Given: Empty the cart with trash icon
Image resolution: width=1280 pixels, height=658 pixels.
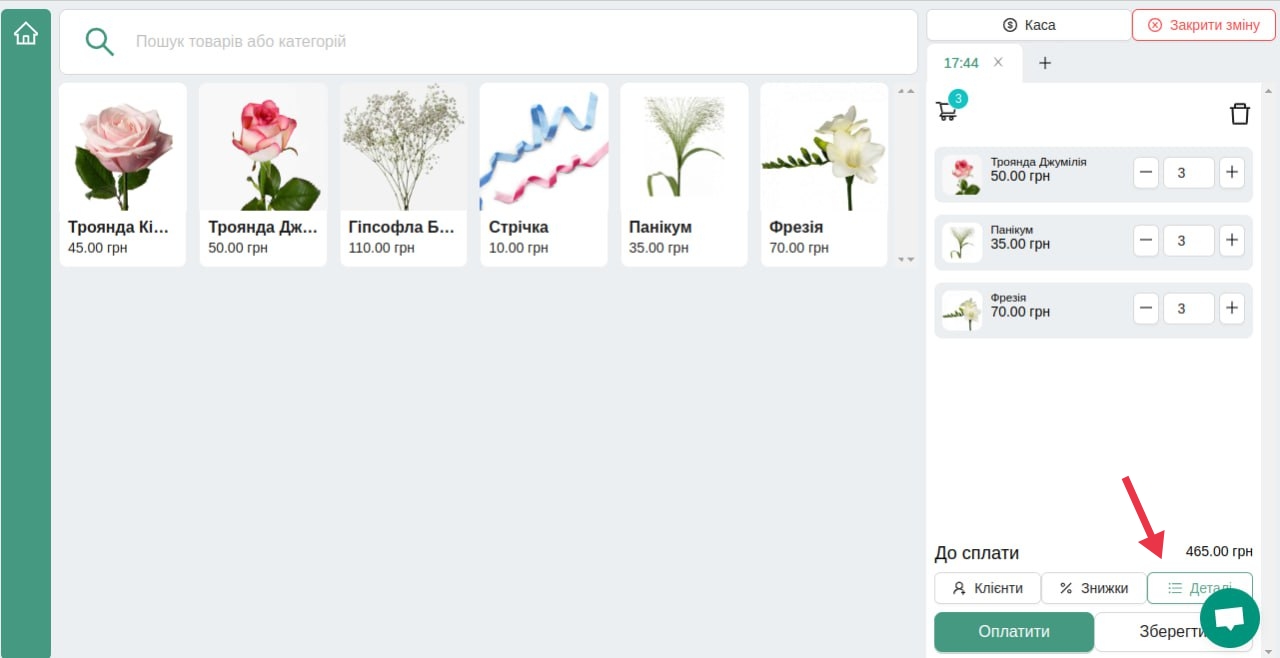Looking at the screenshot, I should 1240,113.
